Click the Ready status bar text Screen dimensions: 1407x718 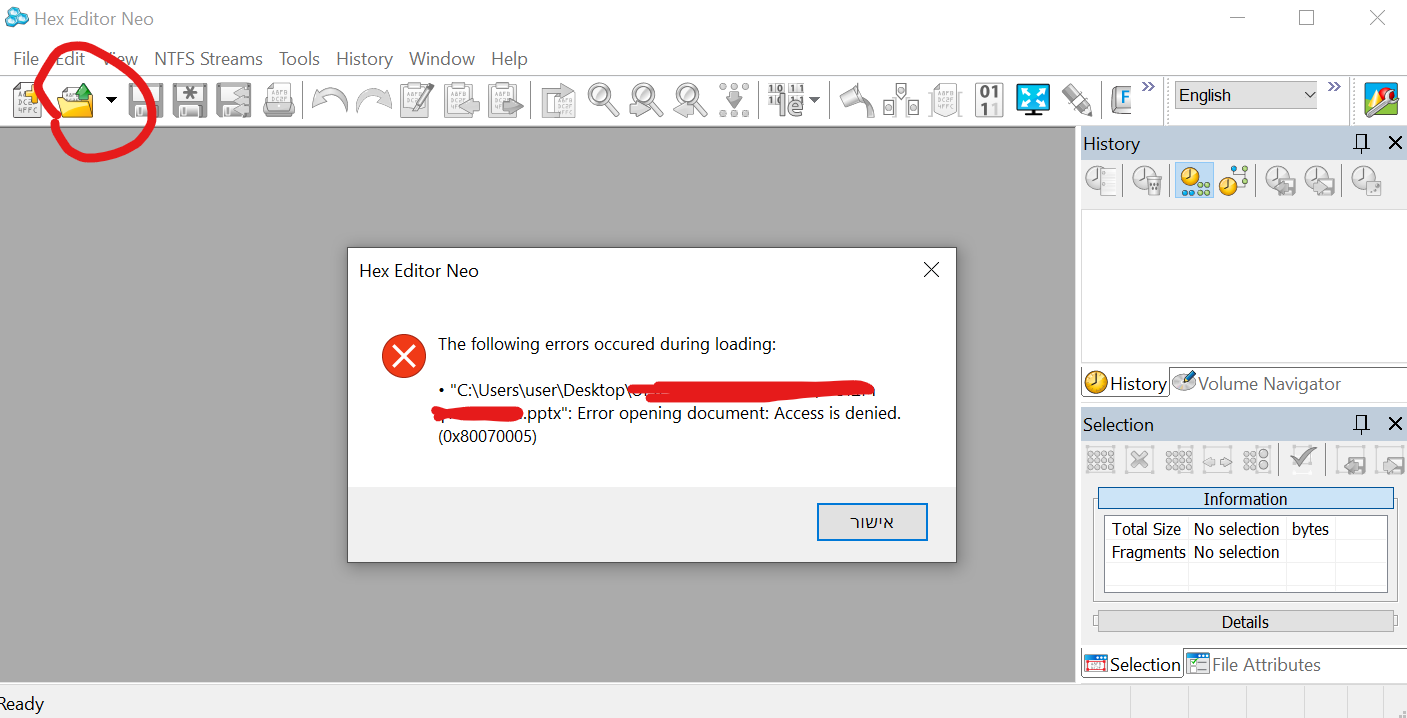(x=22, y=704)
